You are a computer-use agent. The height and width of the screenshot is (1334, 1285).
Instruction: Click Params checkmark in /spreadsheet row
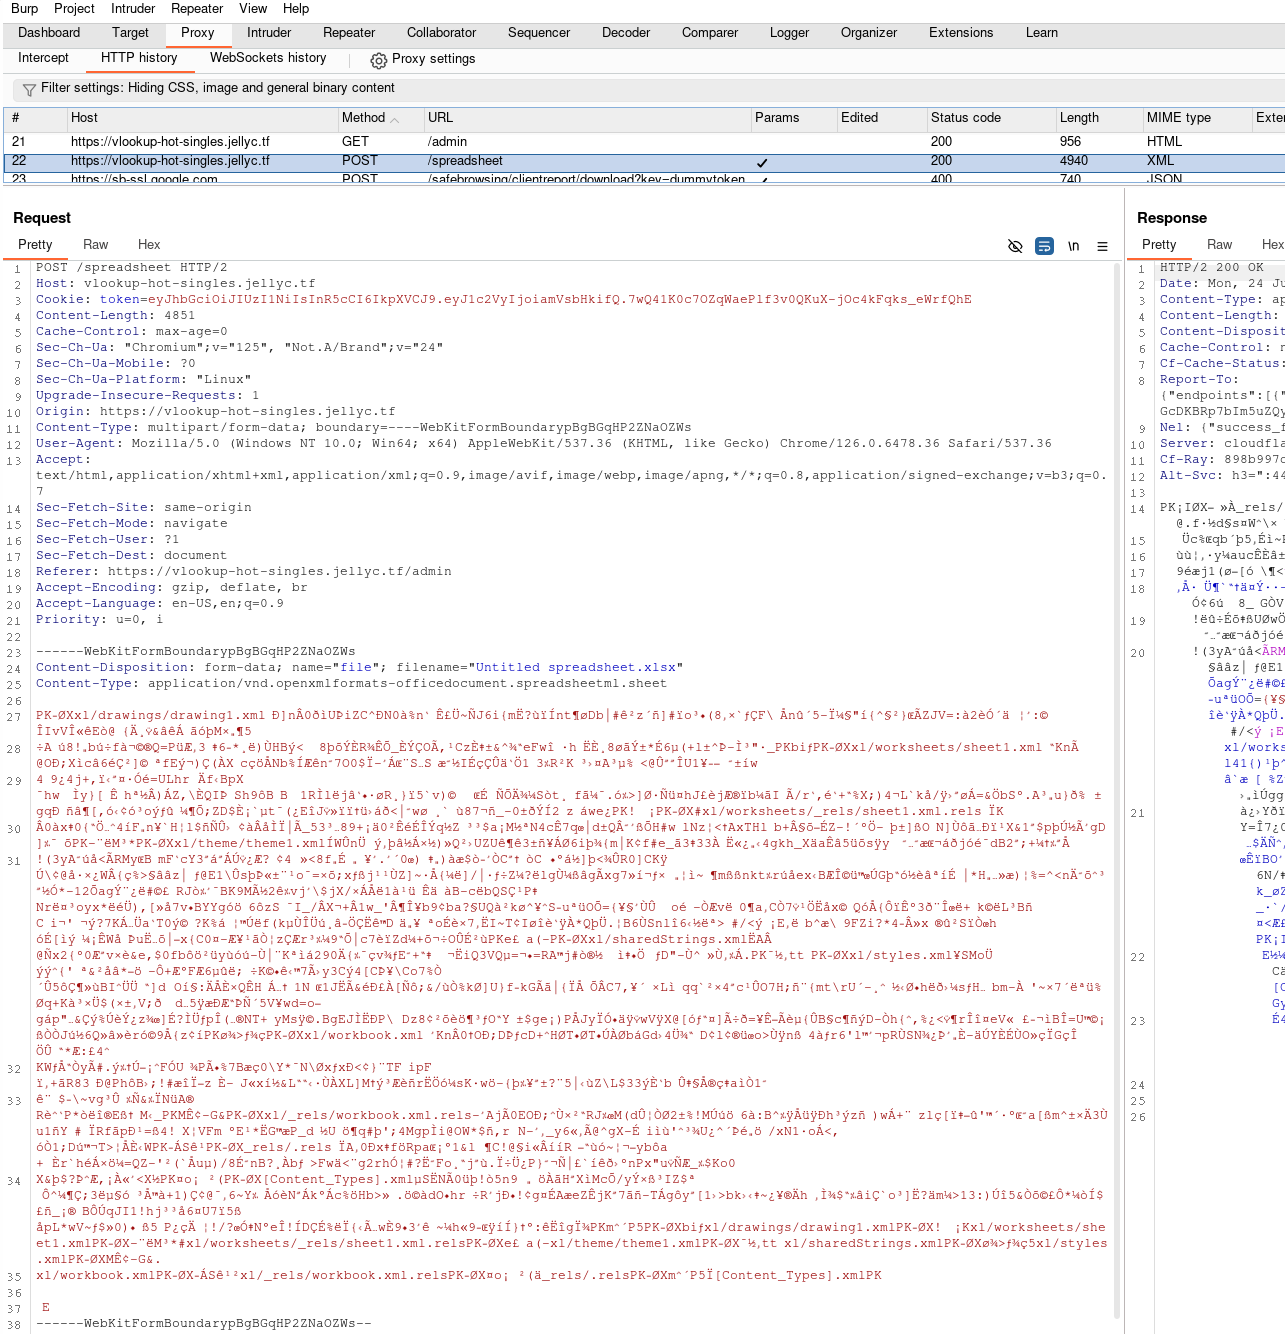tap(762, 161)
